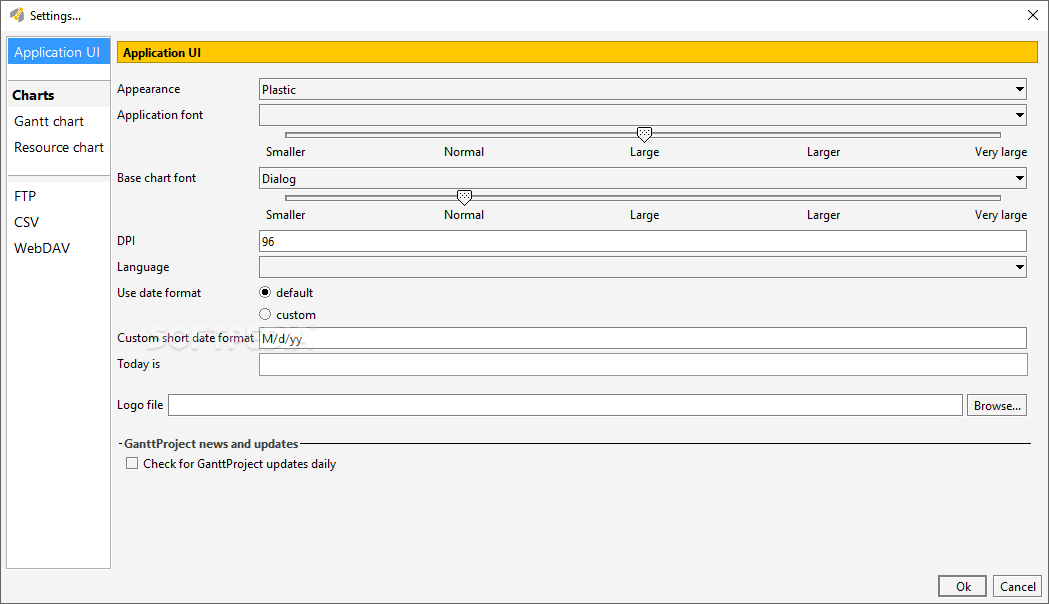Open the Appearance dropdown showing Plastic
1049x604 pixels.
[642, 89]
